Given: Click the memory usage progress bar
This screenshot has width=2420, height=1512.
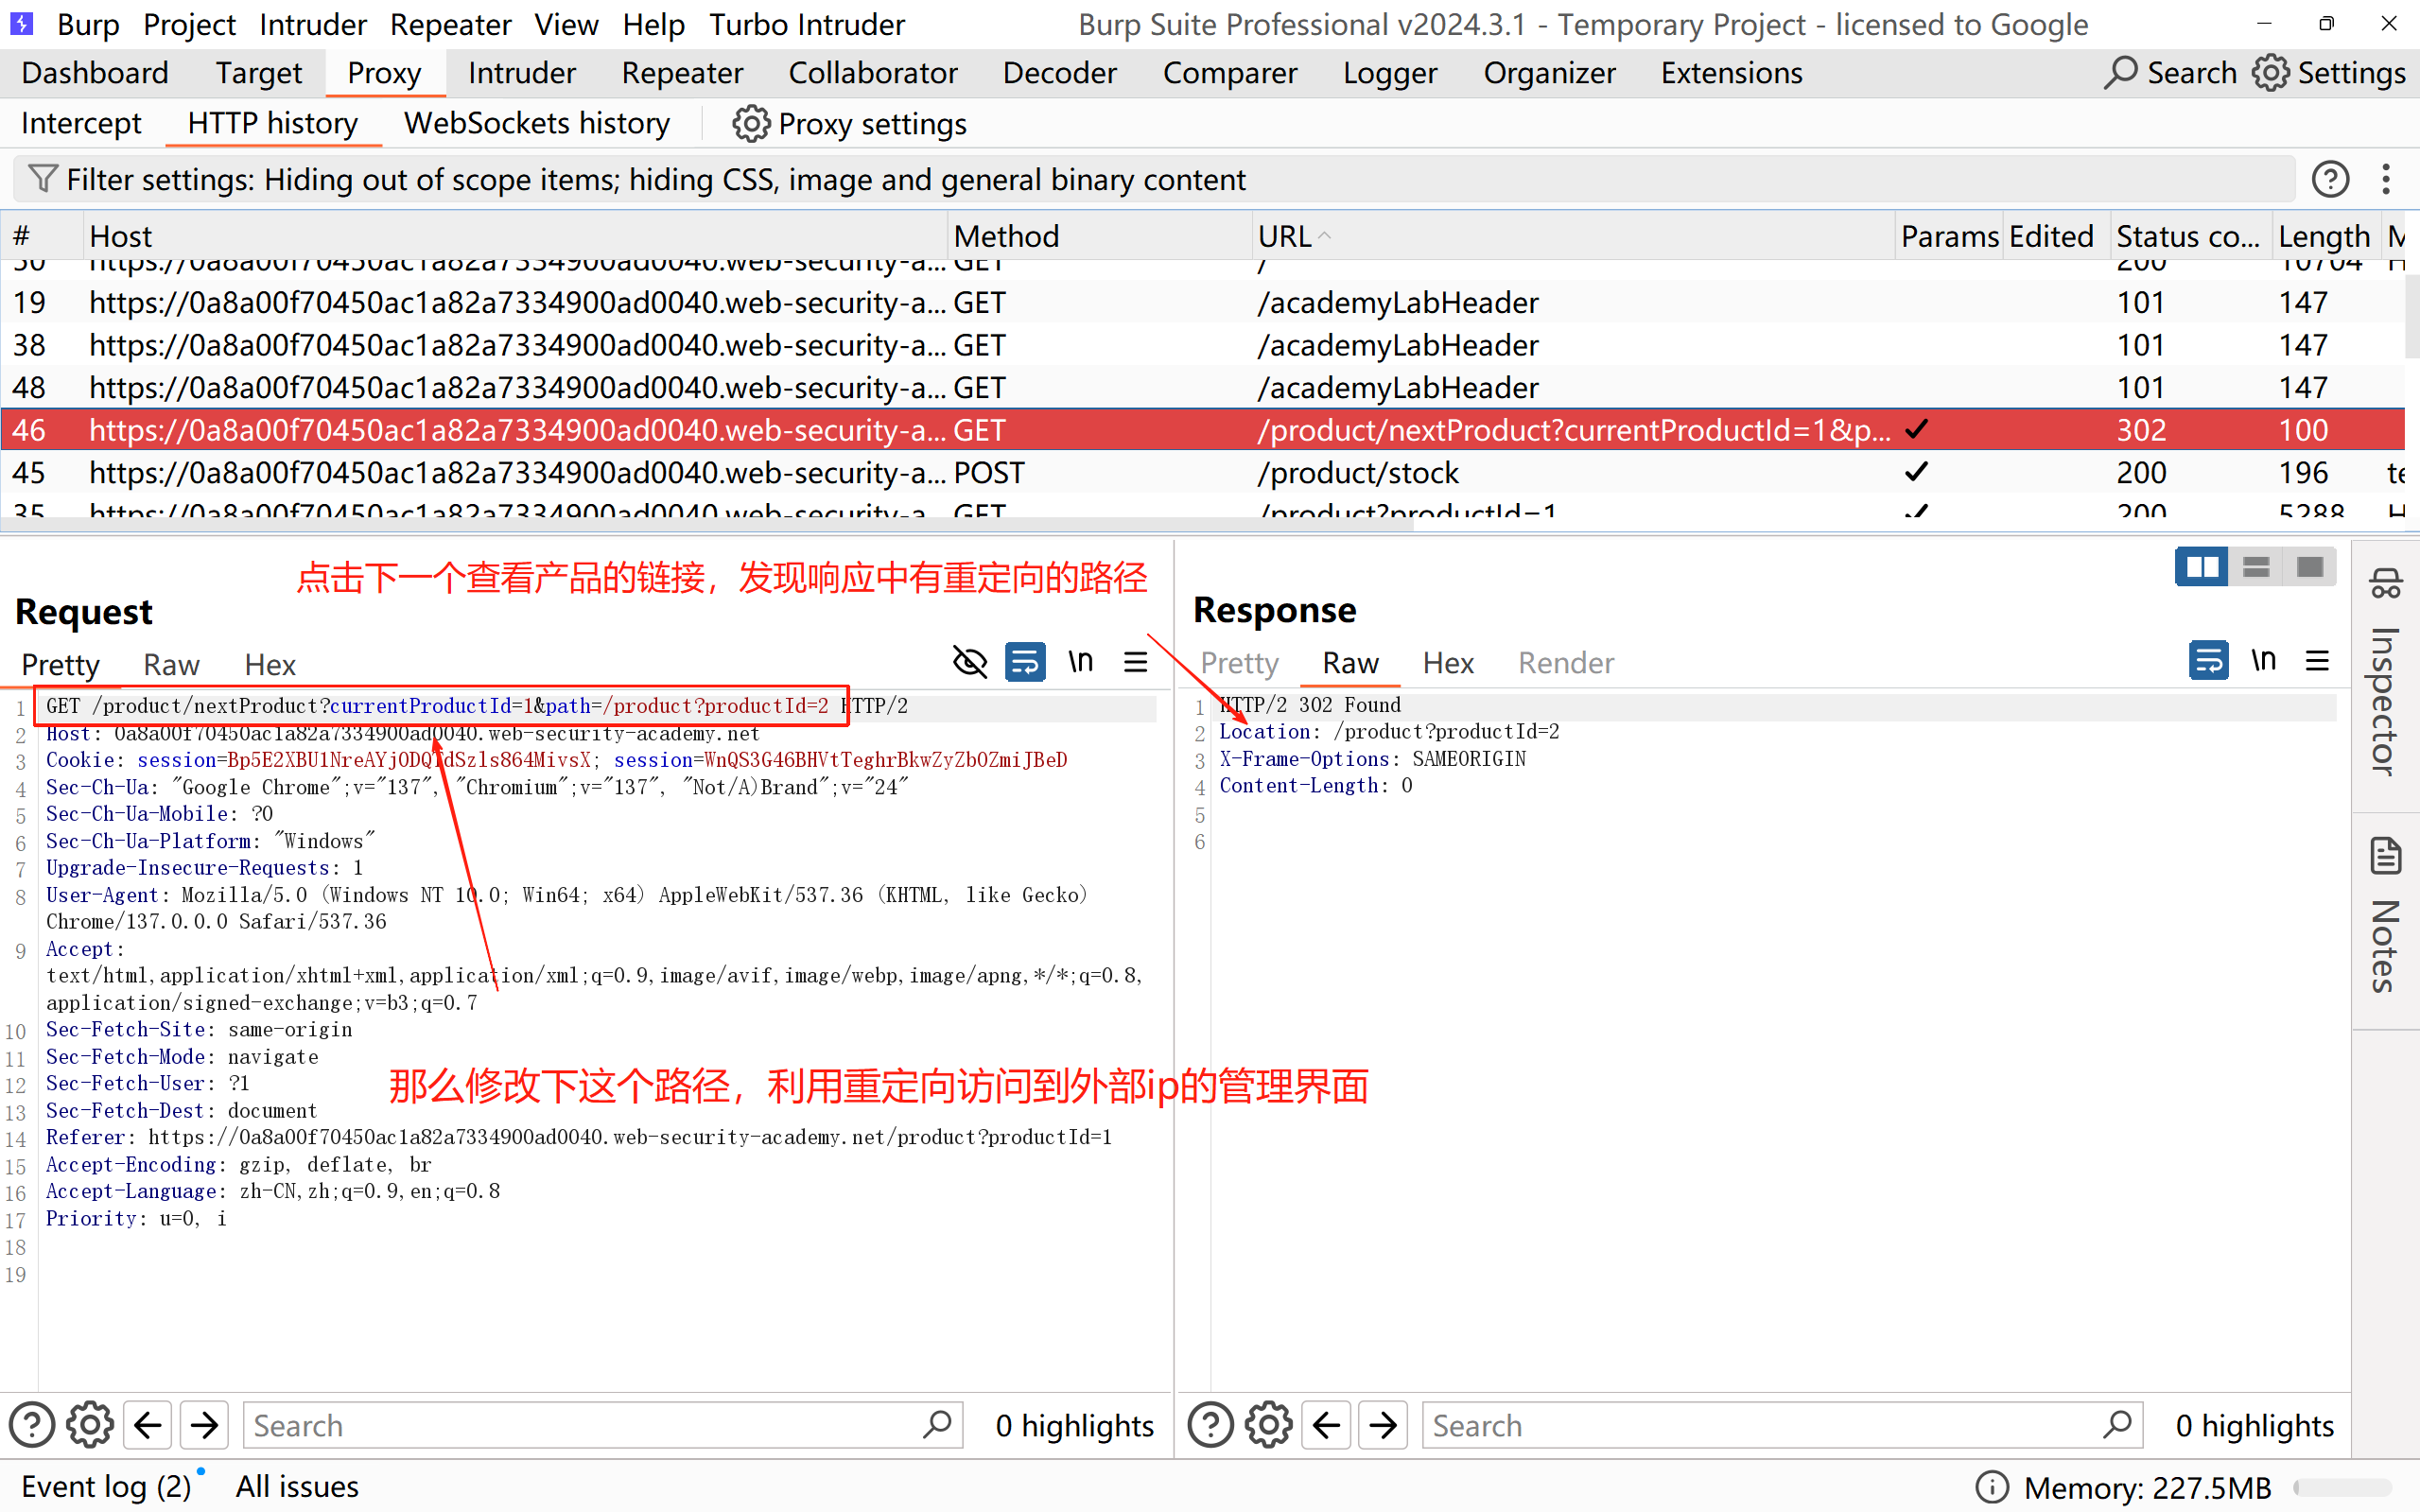Looking at the screenshot, I should pos(2342,1487).
